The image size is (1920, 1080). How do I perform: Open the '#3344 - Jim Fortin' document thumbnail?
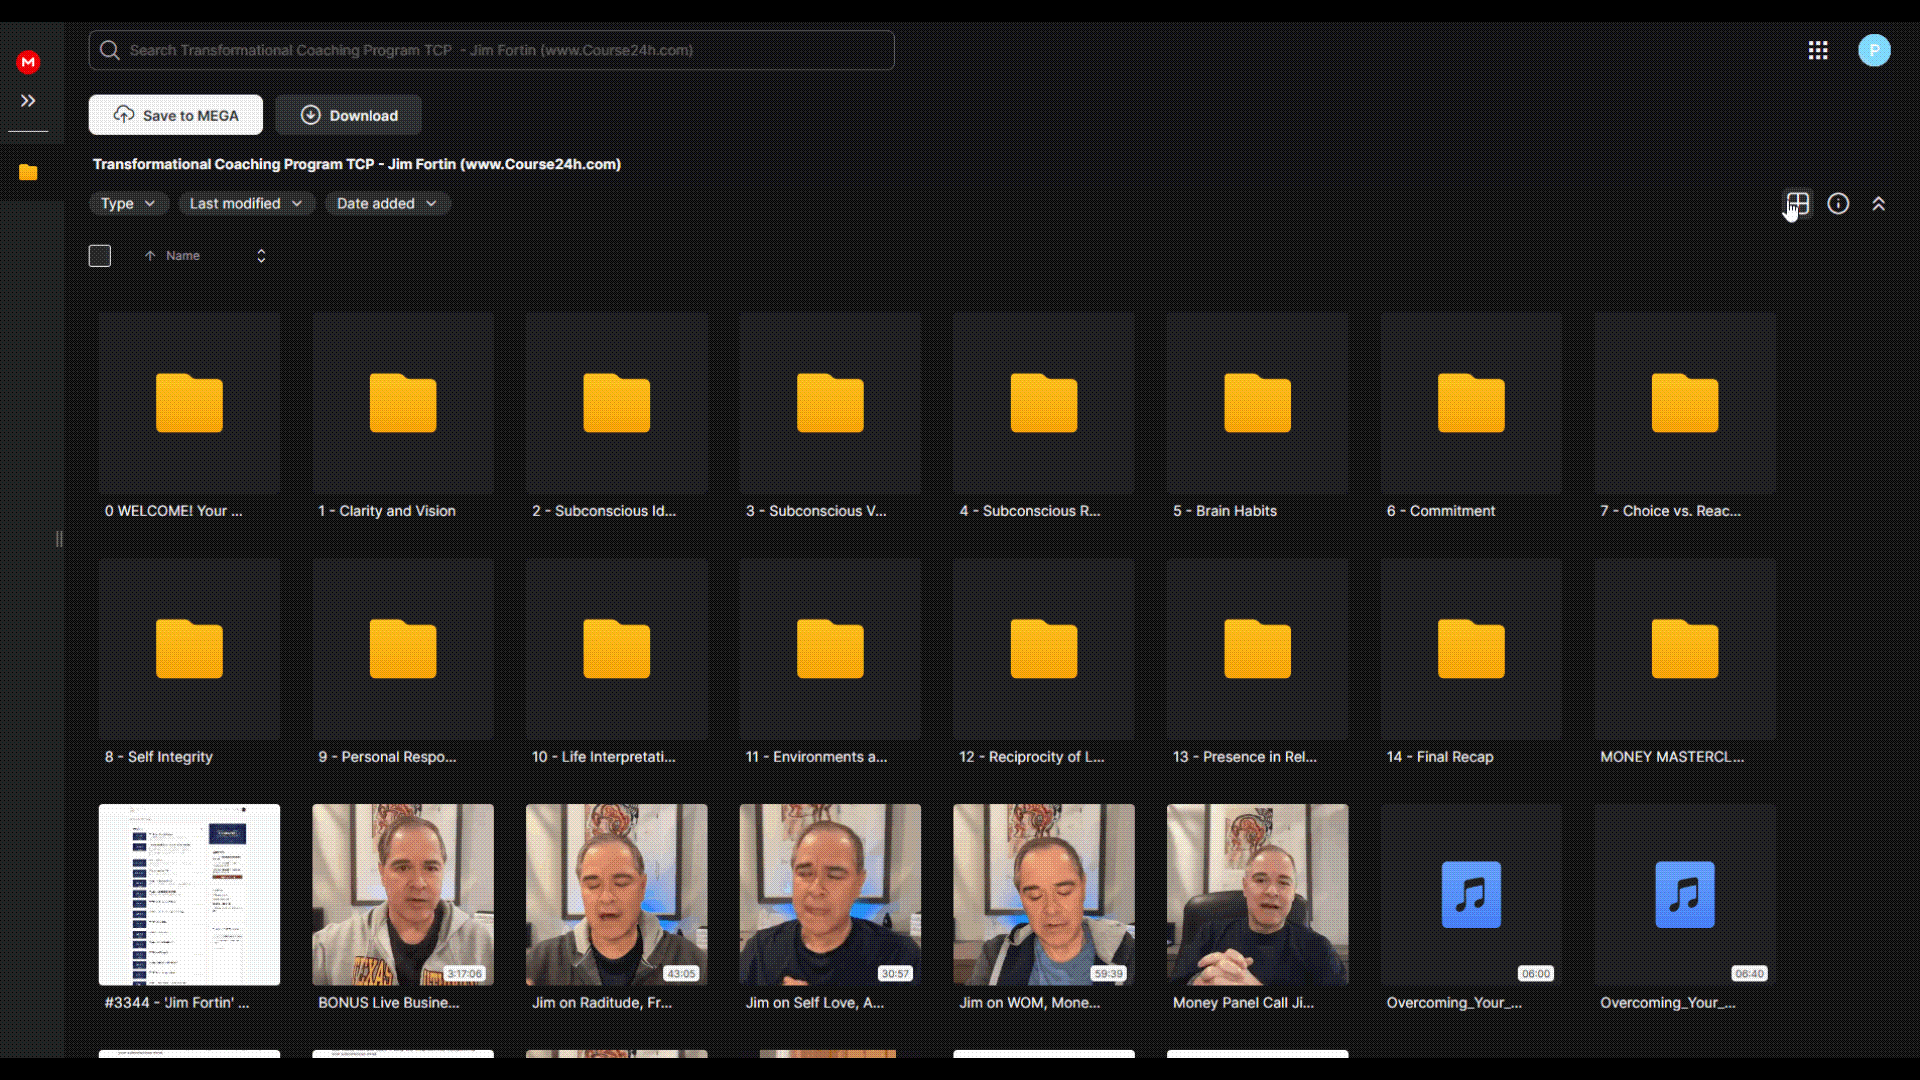coord(189,894)
